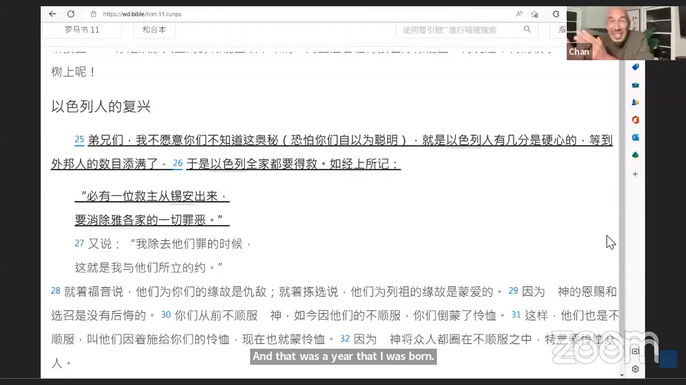Open the Microsoft 365 icon in sidebar
This screenshot has height=385, width=686.
coord(635,120)
